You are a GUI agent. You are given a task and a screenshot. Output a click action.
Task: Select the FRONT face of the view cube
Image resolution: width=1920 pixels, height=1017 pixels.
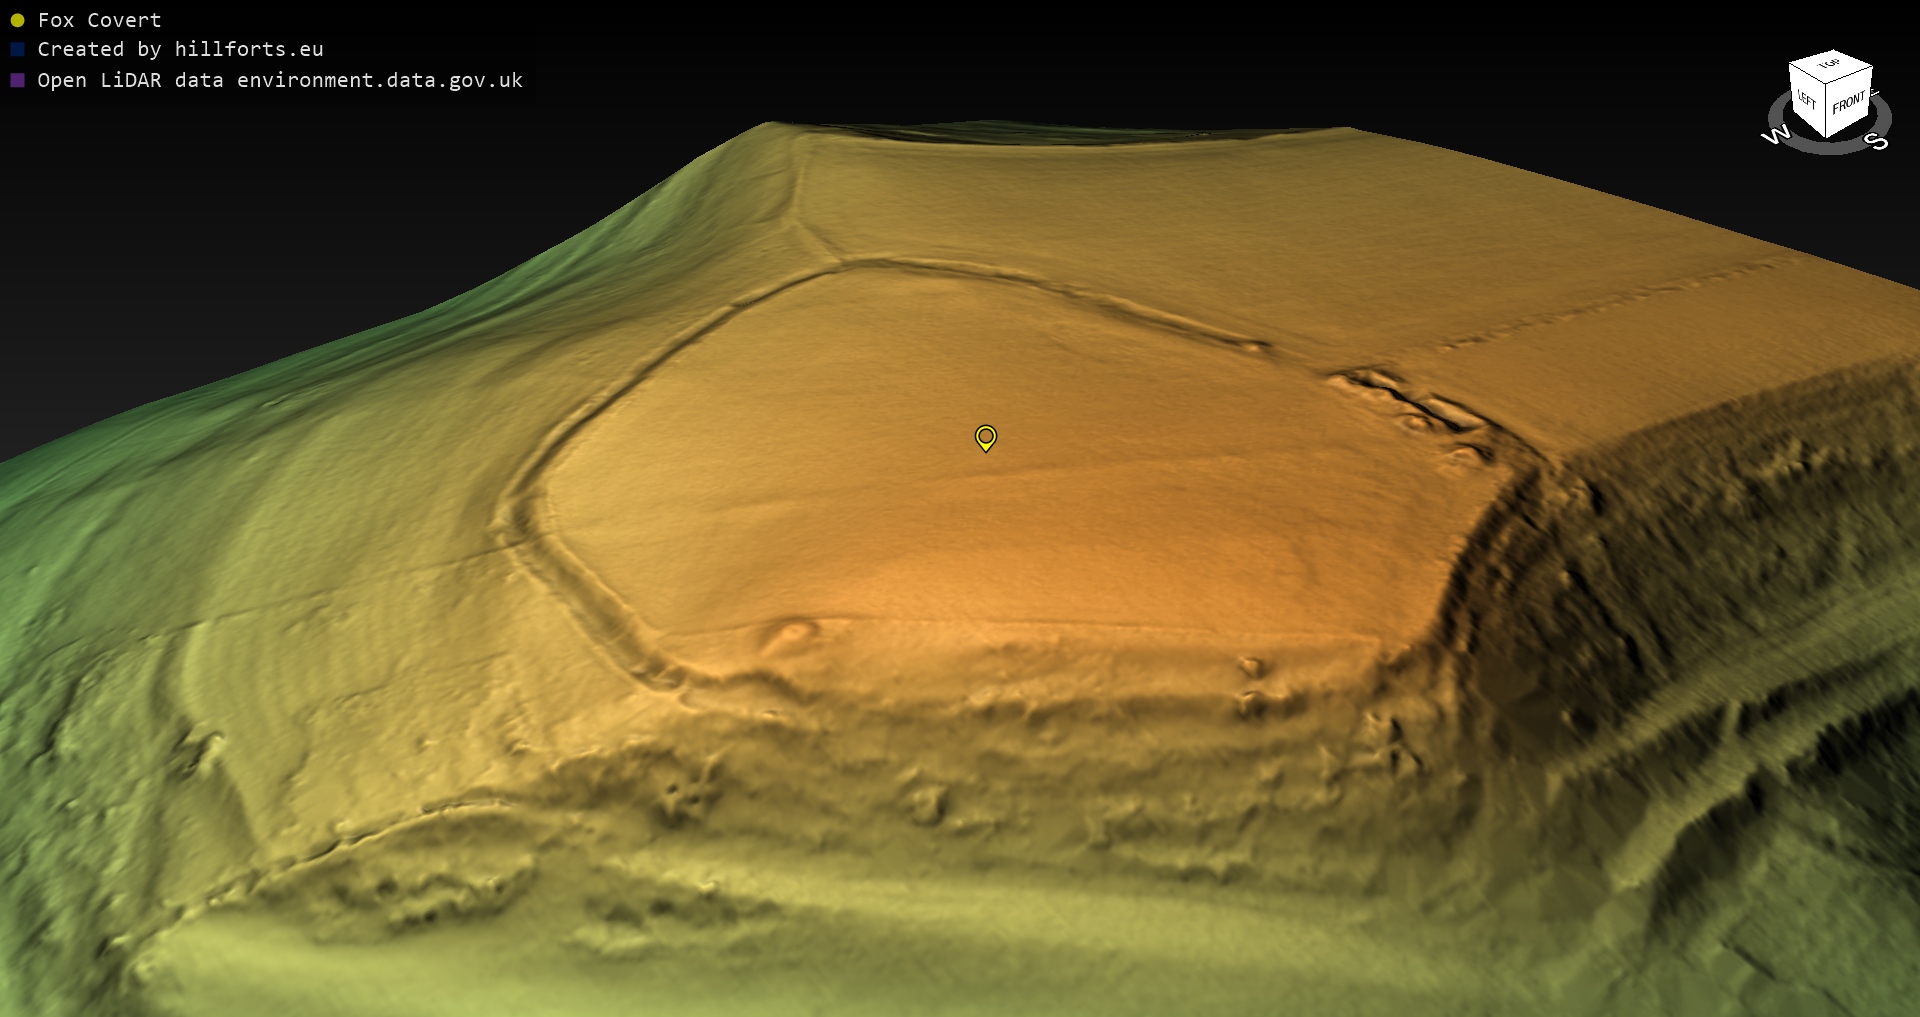(1849, 103)
